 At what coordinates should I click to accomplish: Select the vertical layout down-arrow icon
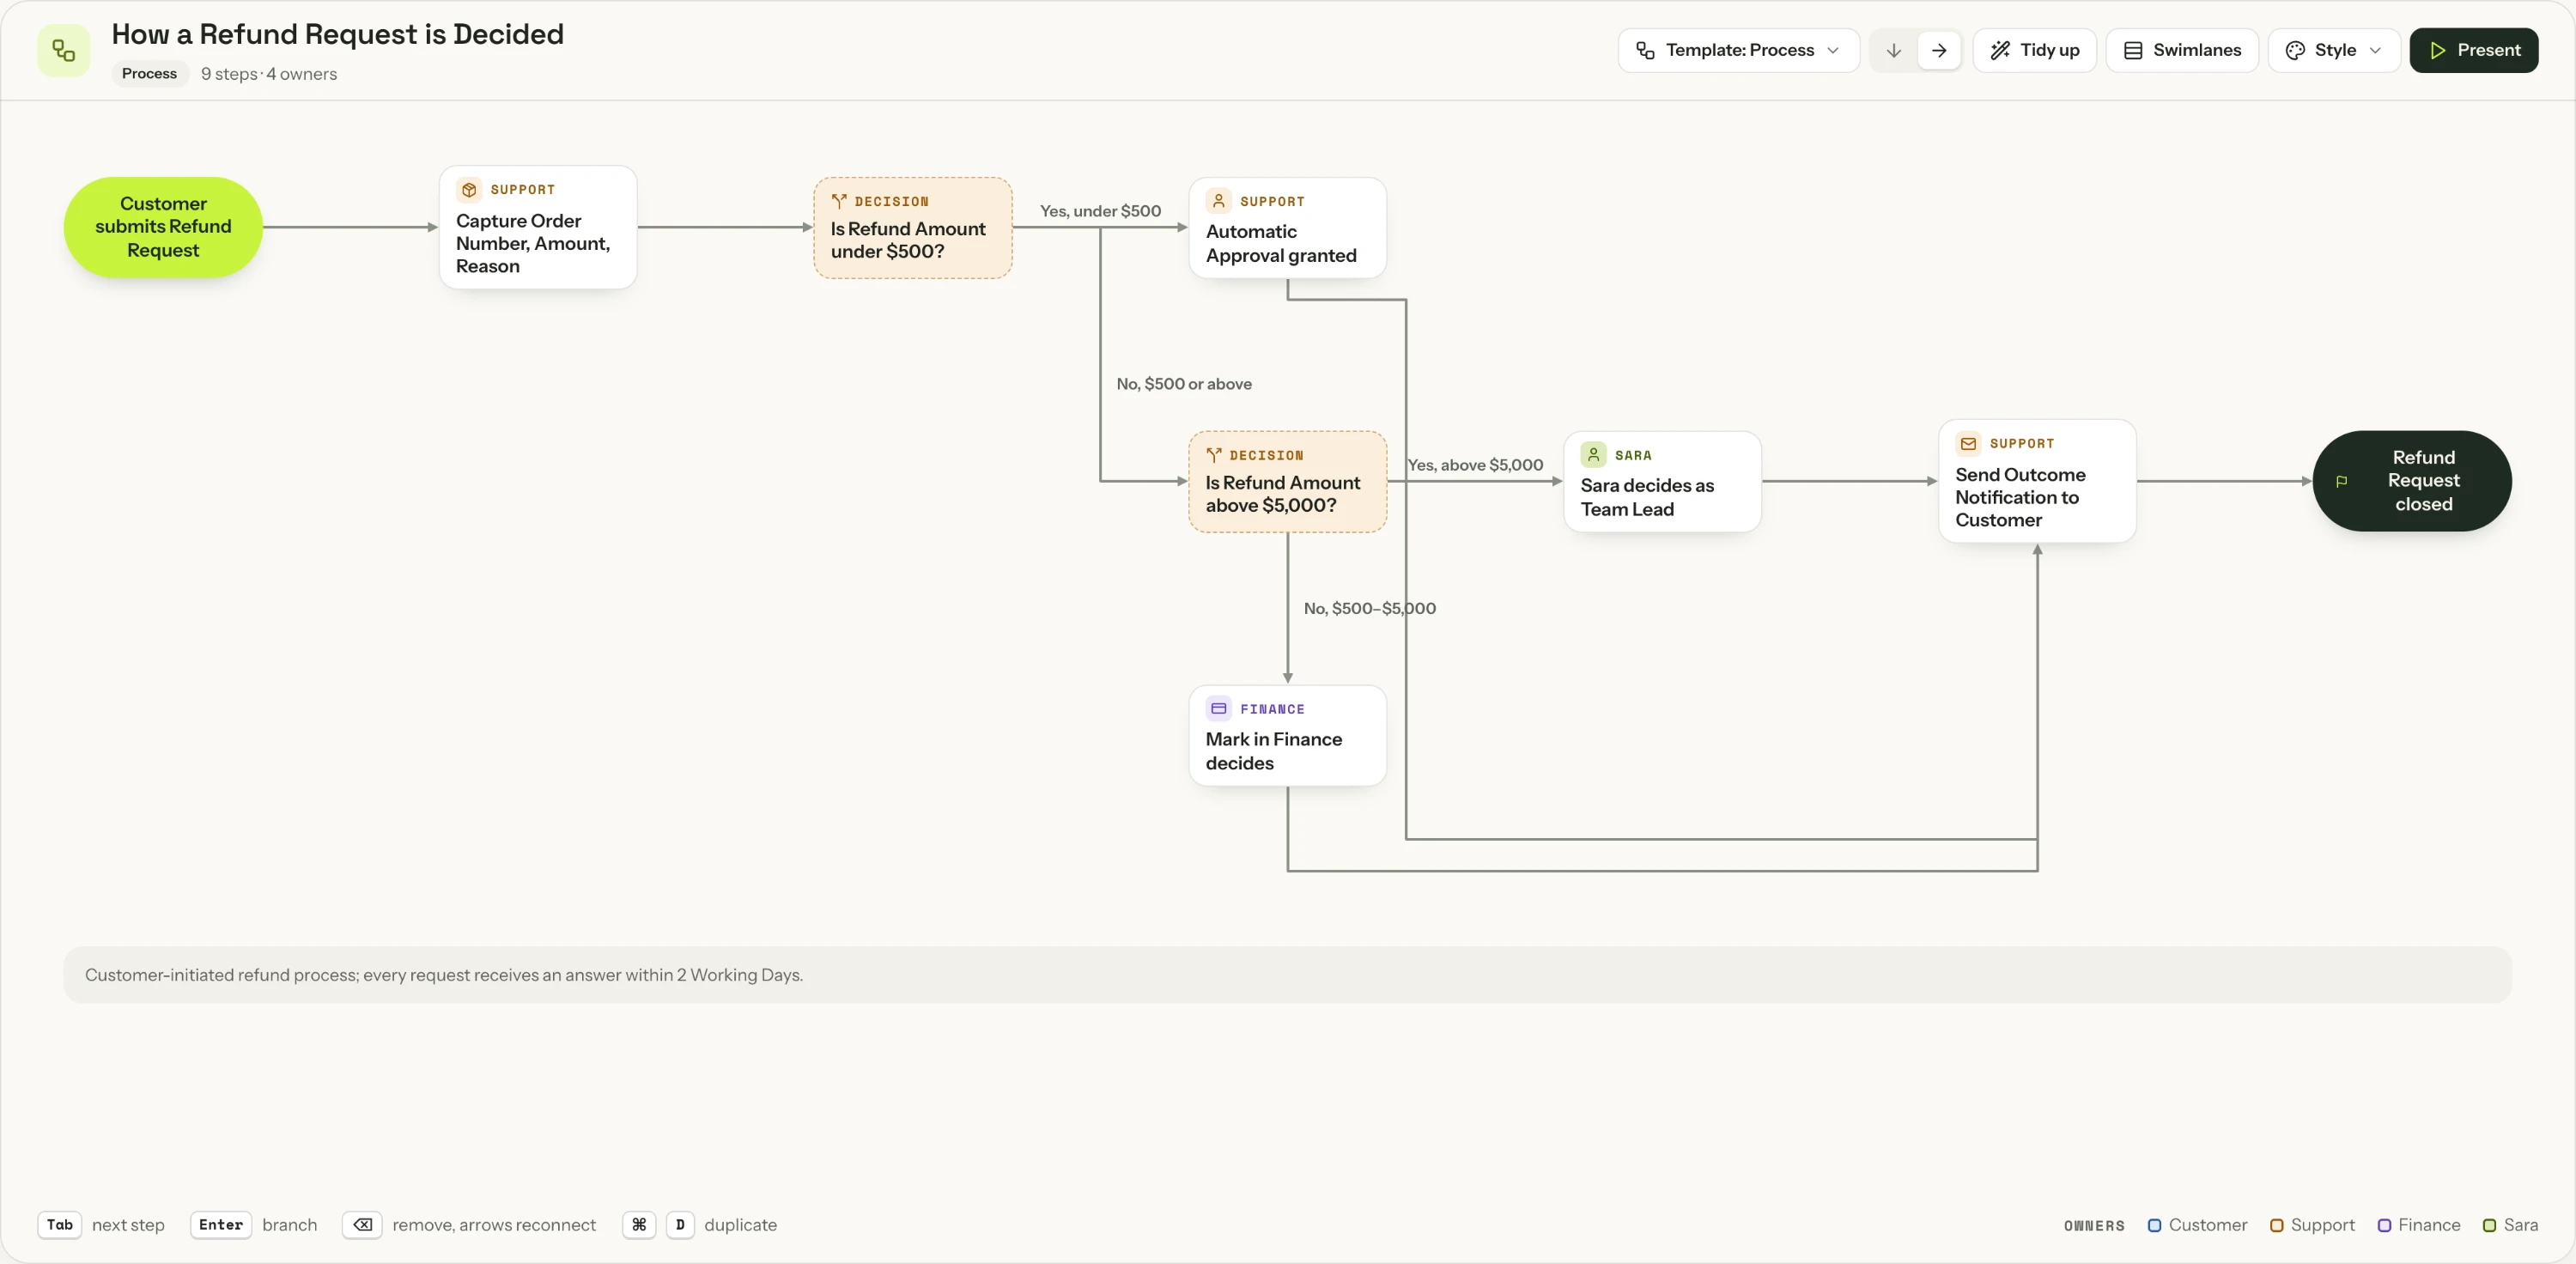(1893, 50)
